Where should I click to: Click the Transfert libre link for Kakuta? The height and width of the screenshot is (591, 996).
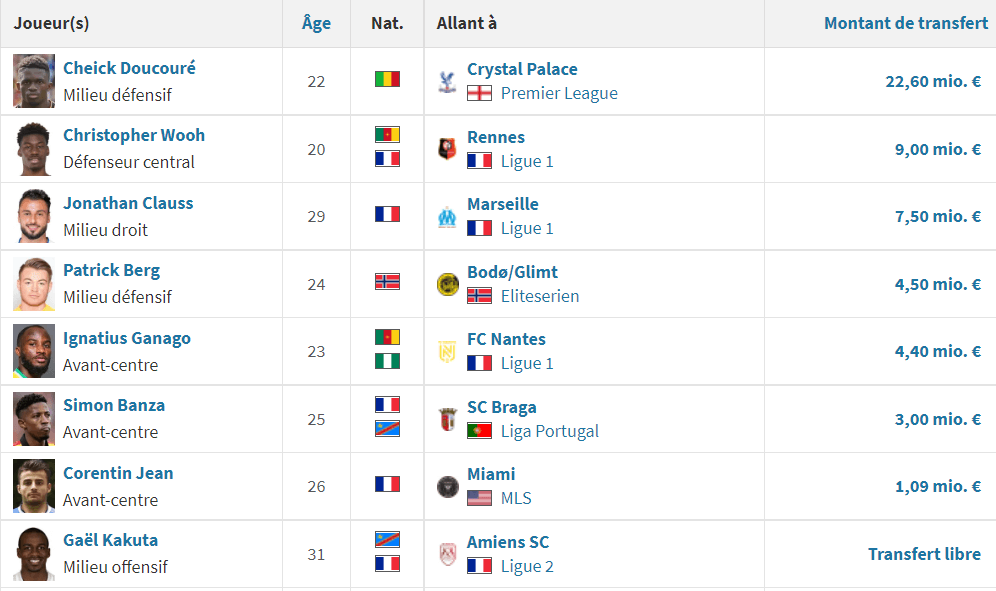coord(924,554)
